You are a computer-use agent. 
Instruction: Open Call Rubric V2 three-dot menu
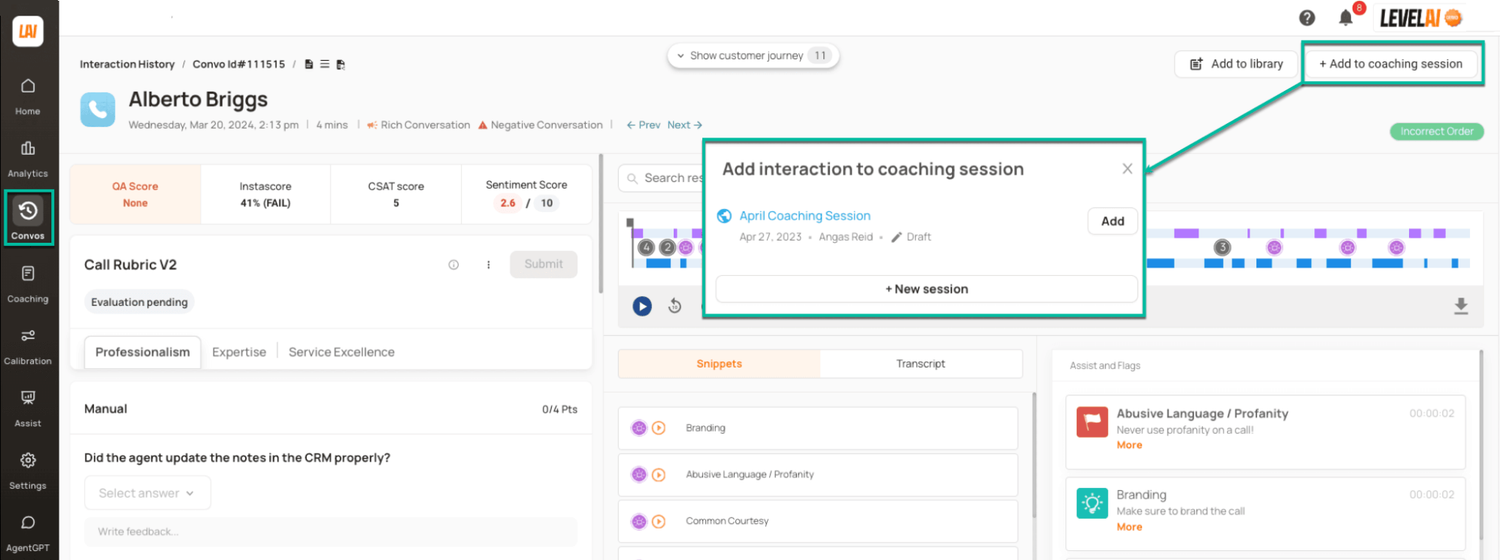489,265
